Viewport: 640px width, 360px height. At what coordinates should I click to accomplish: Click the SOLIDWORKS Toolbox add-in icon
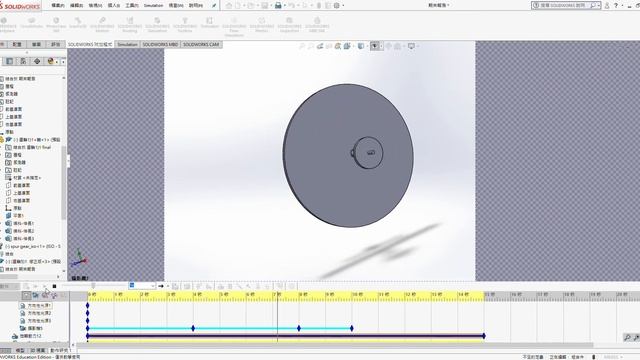tap(184, 25)
